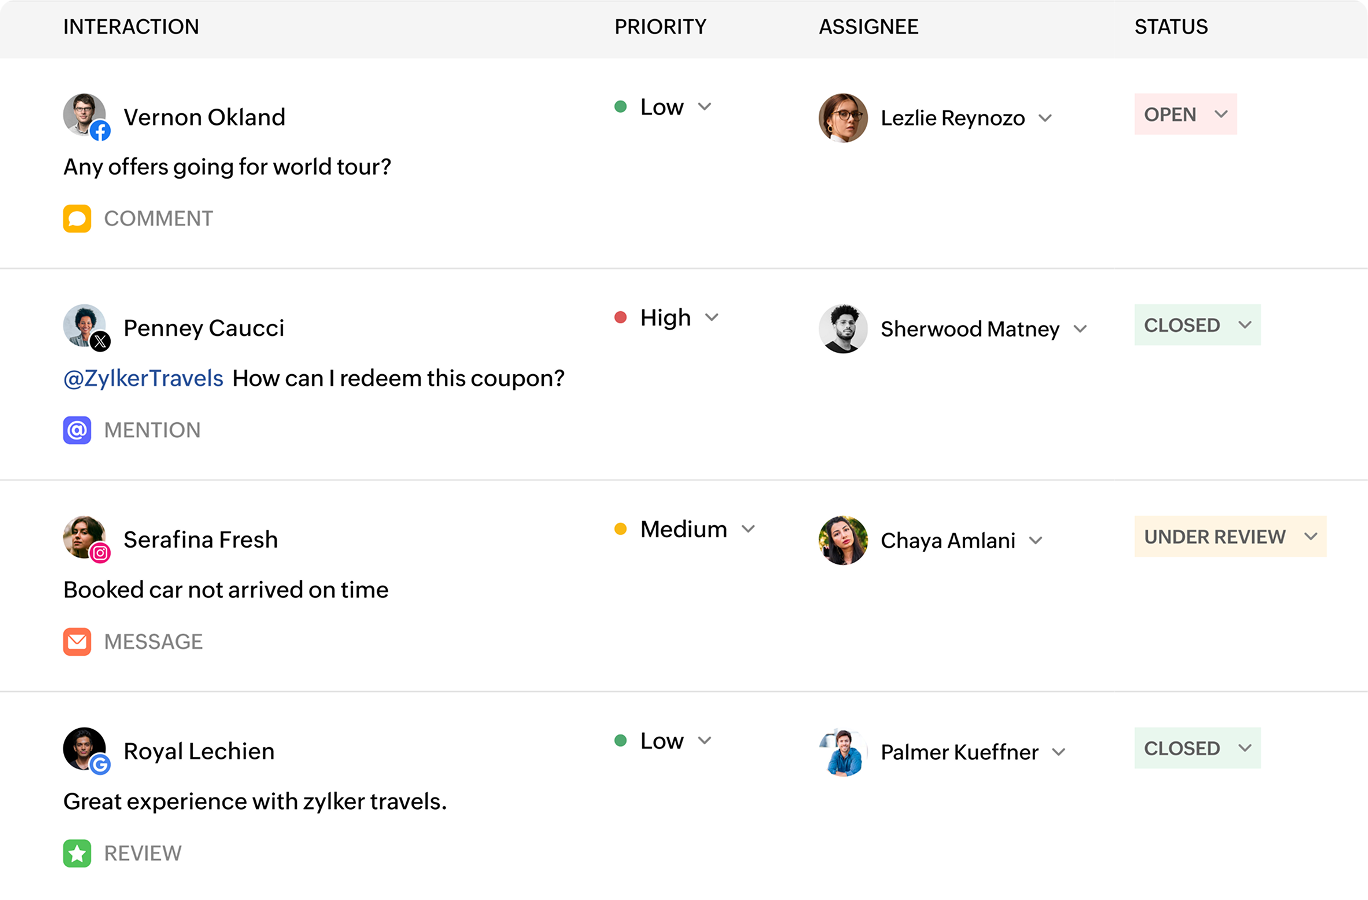Click the green Review star icon

click(x=77, y=853)
